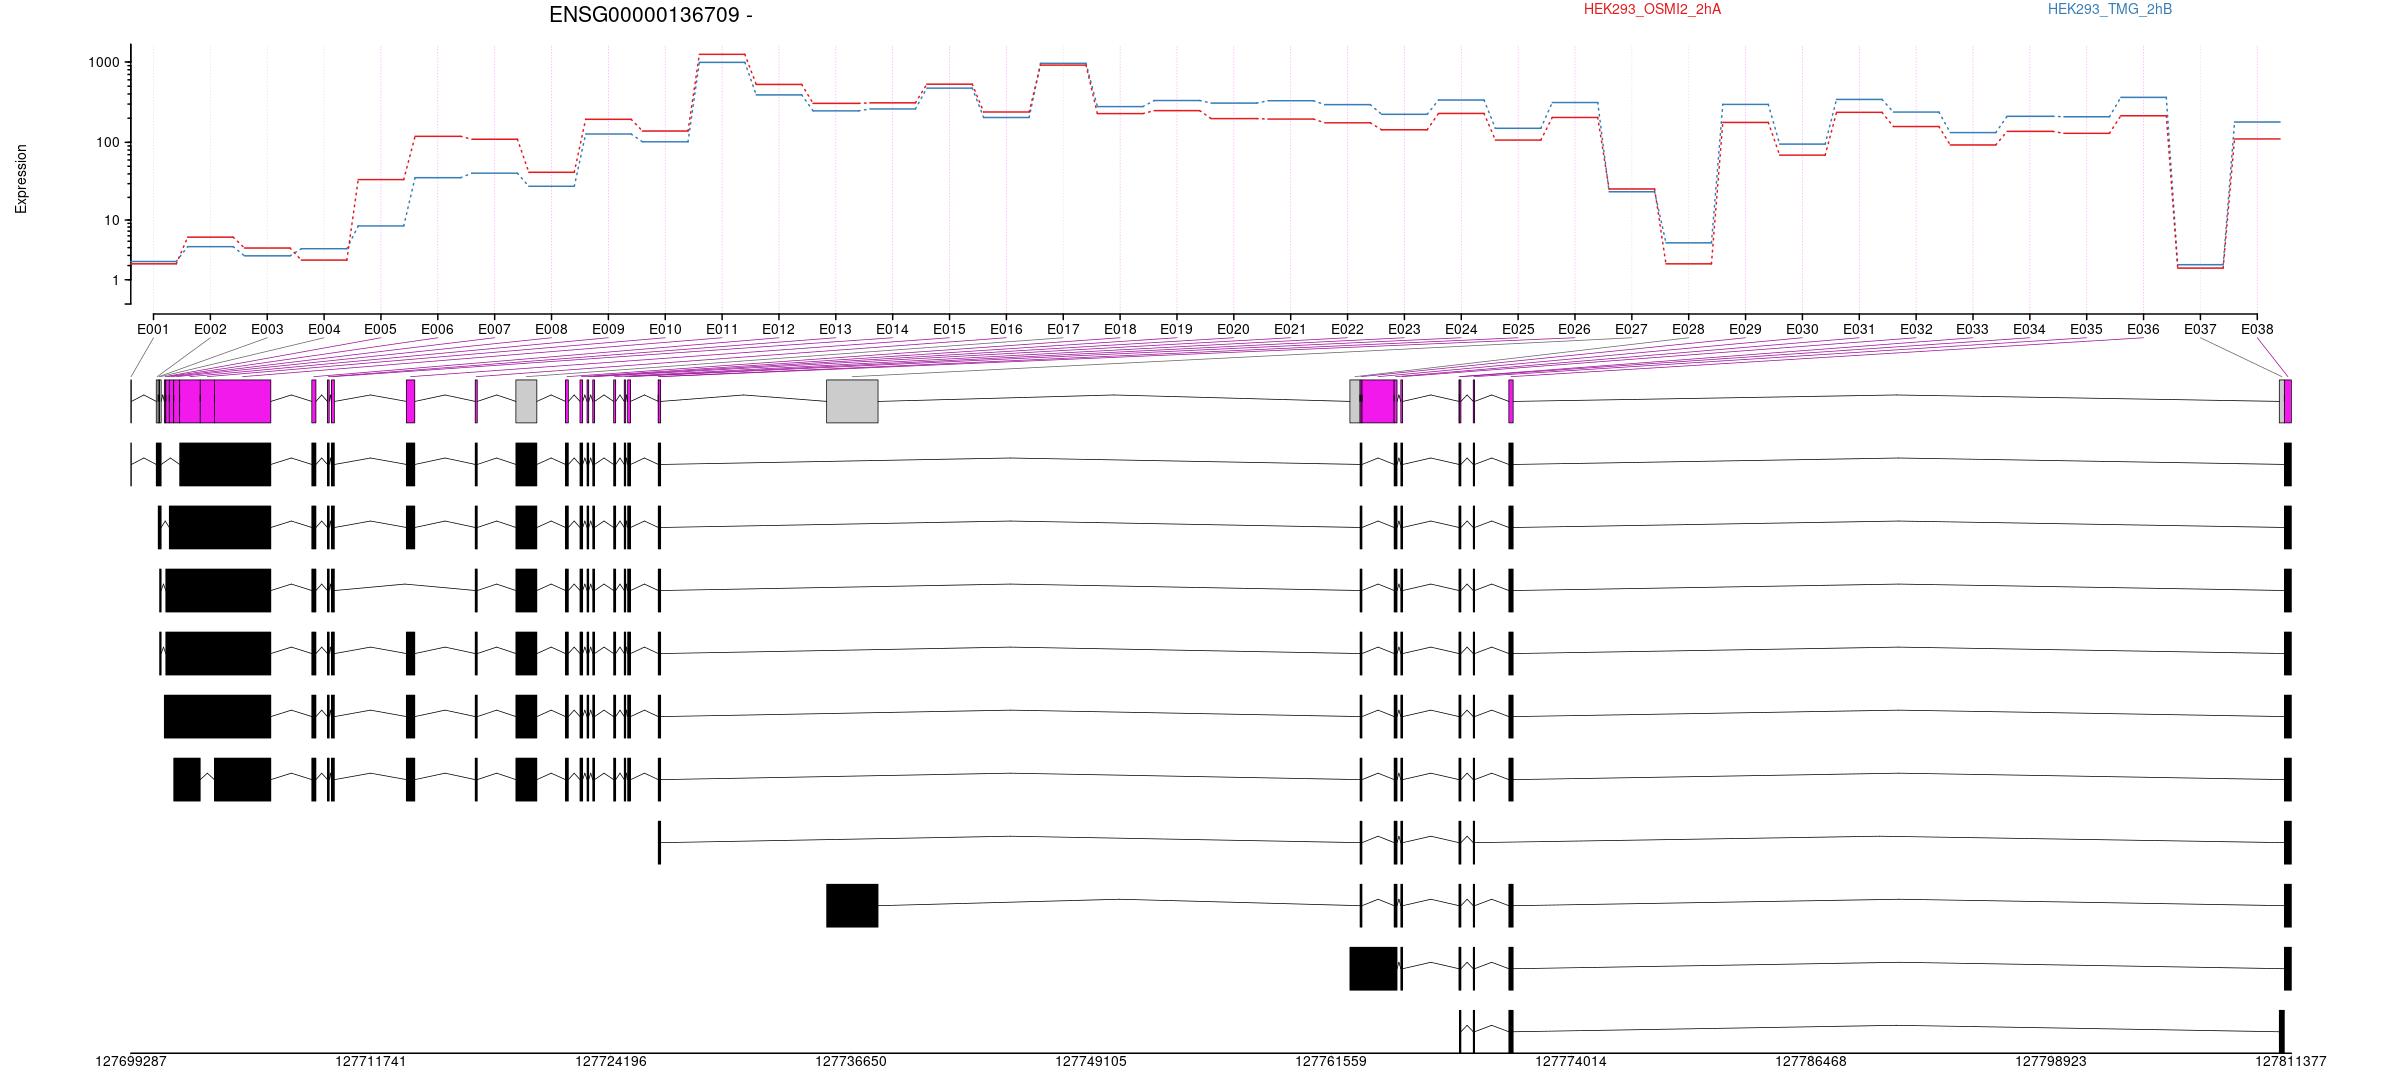2400x1080 pixels.
Task: Click exon label E010
Action: (x=665, y=329)
